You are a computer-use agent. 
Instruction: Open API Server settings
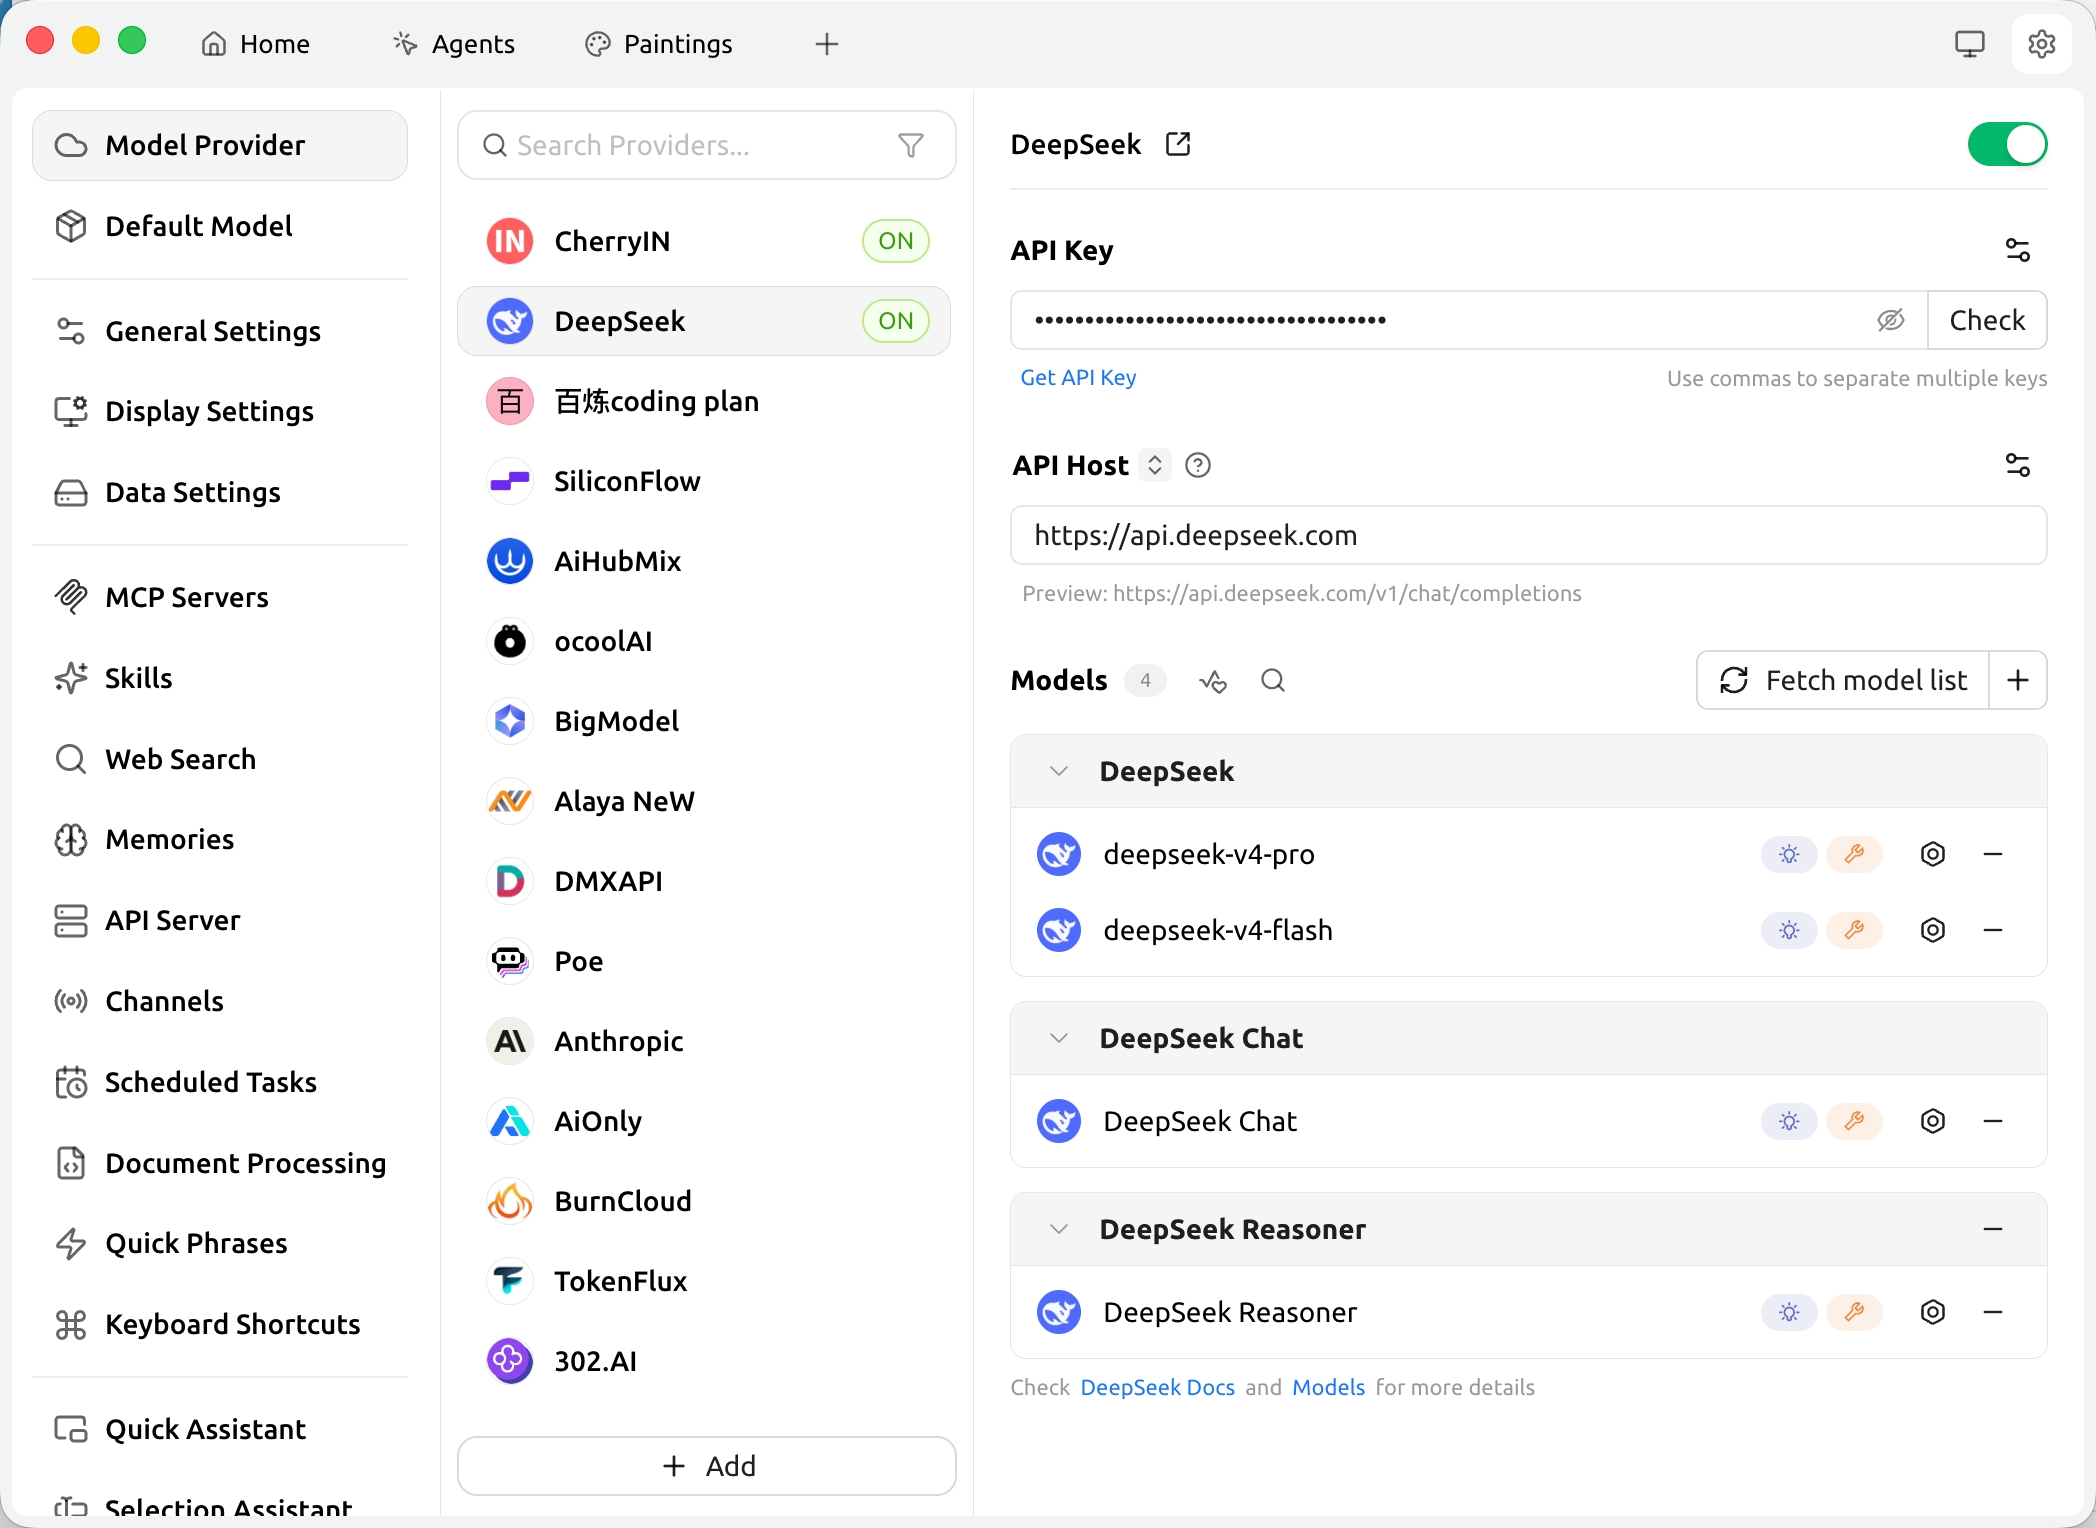tap(220, 920)
